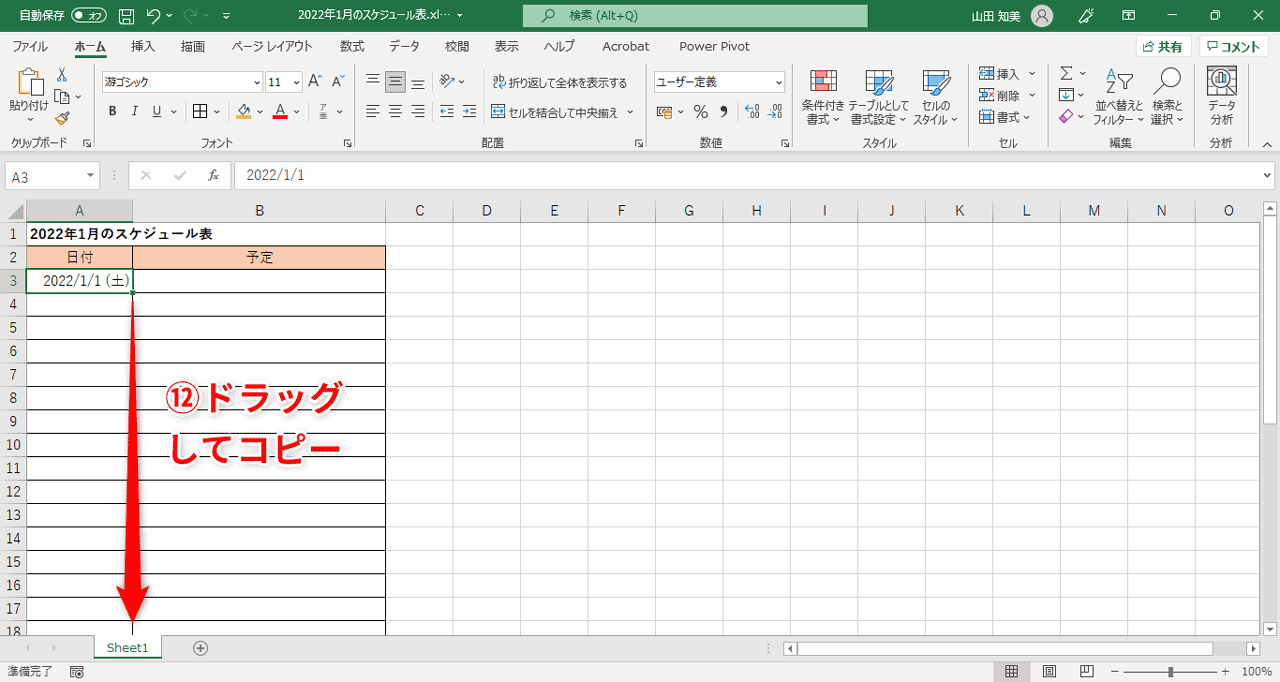Decrease font size with smaller A icon
Screen dimensions: 1280x682
click(338, 82)
